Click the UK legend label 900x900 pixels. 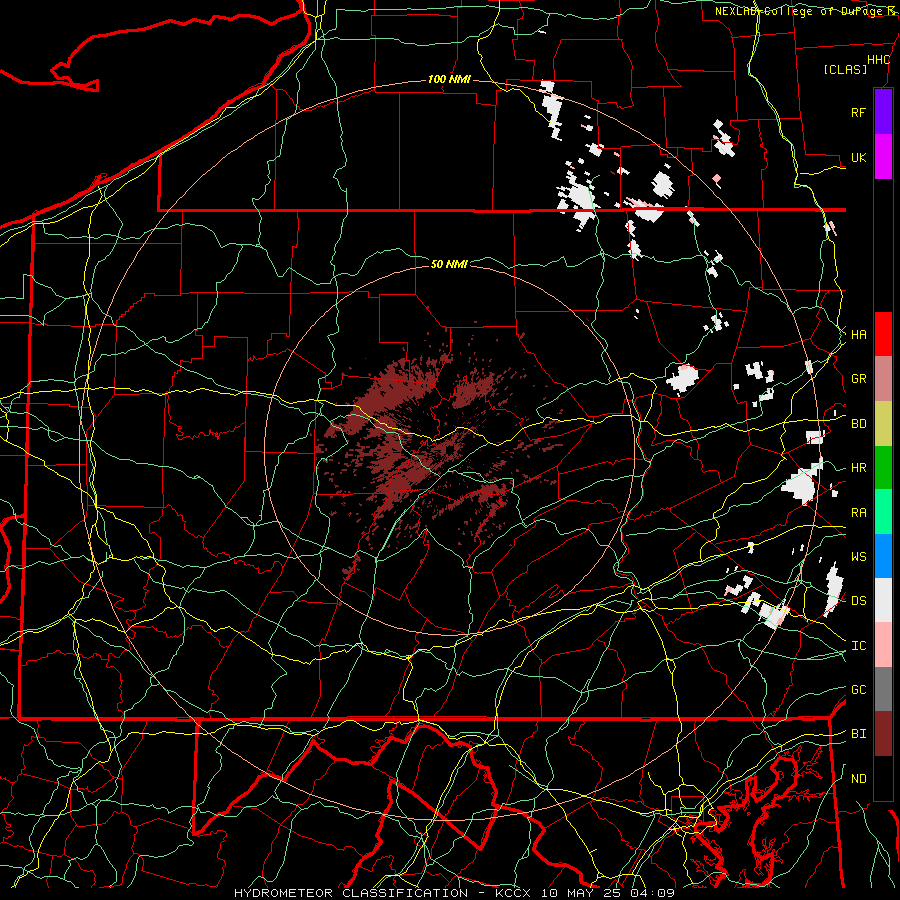click(858, 157)
